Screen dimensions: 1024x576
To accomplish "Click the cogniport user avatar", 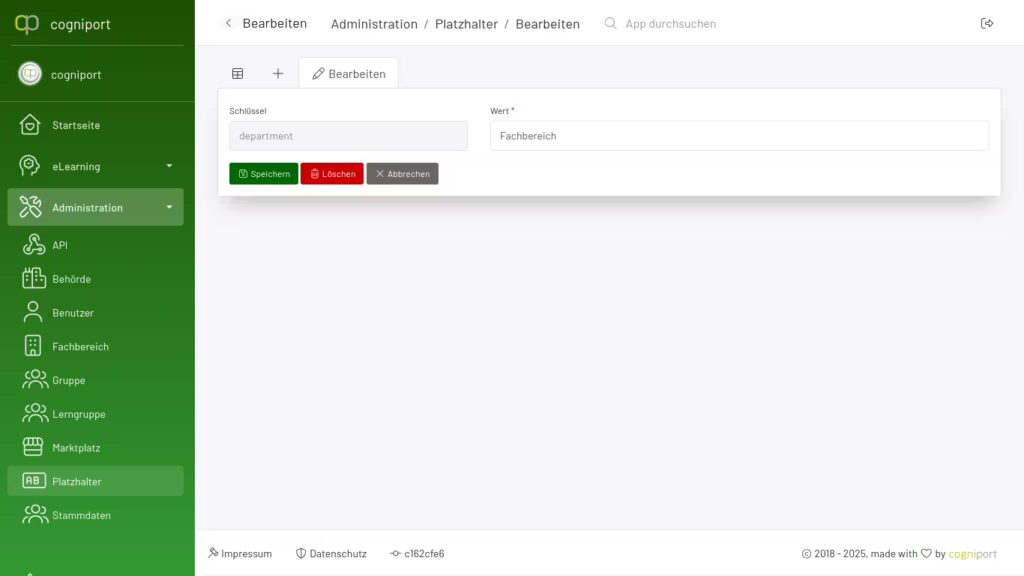I will pos(31,74).
